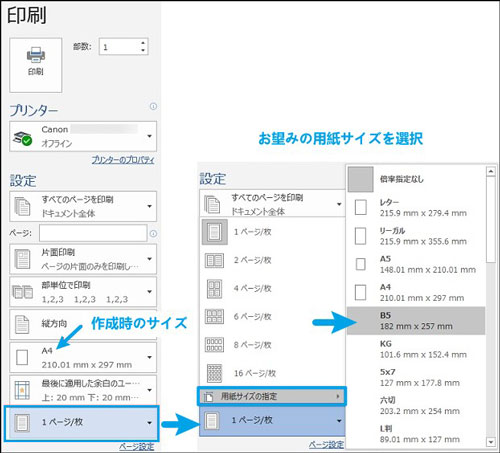Select the 4 ページ/枚 layout icon
Image resolution: width=500 pixels, height=453 pixels.
tap(214, 289)
